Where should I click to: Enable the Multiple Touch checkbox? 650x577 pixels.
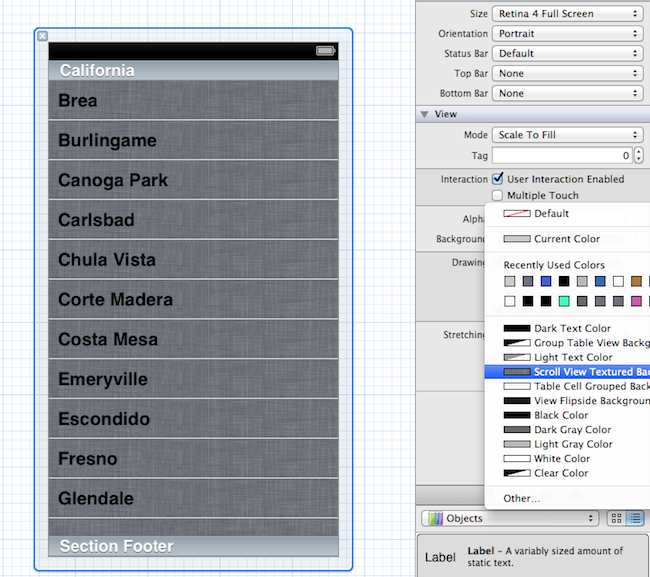(497, 195)
